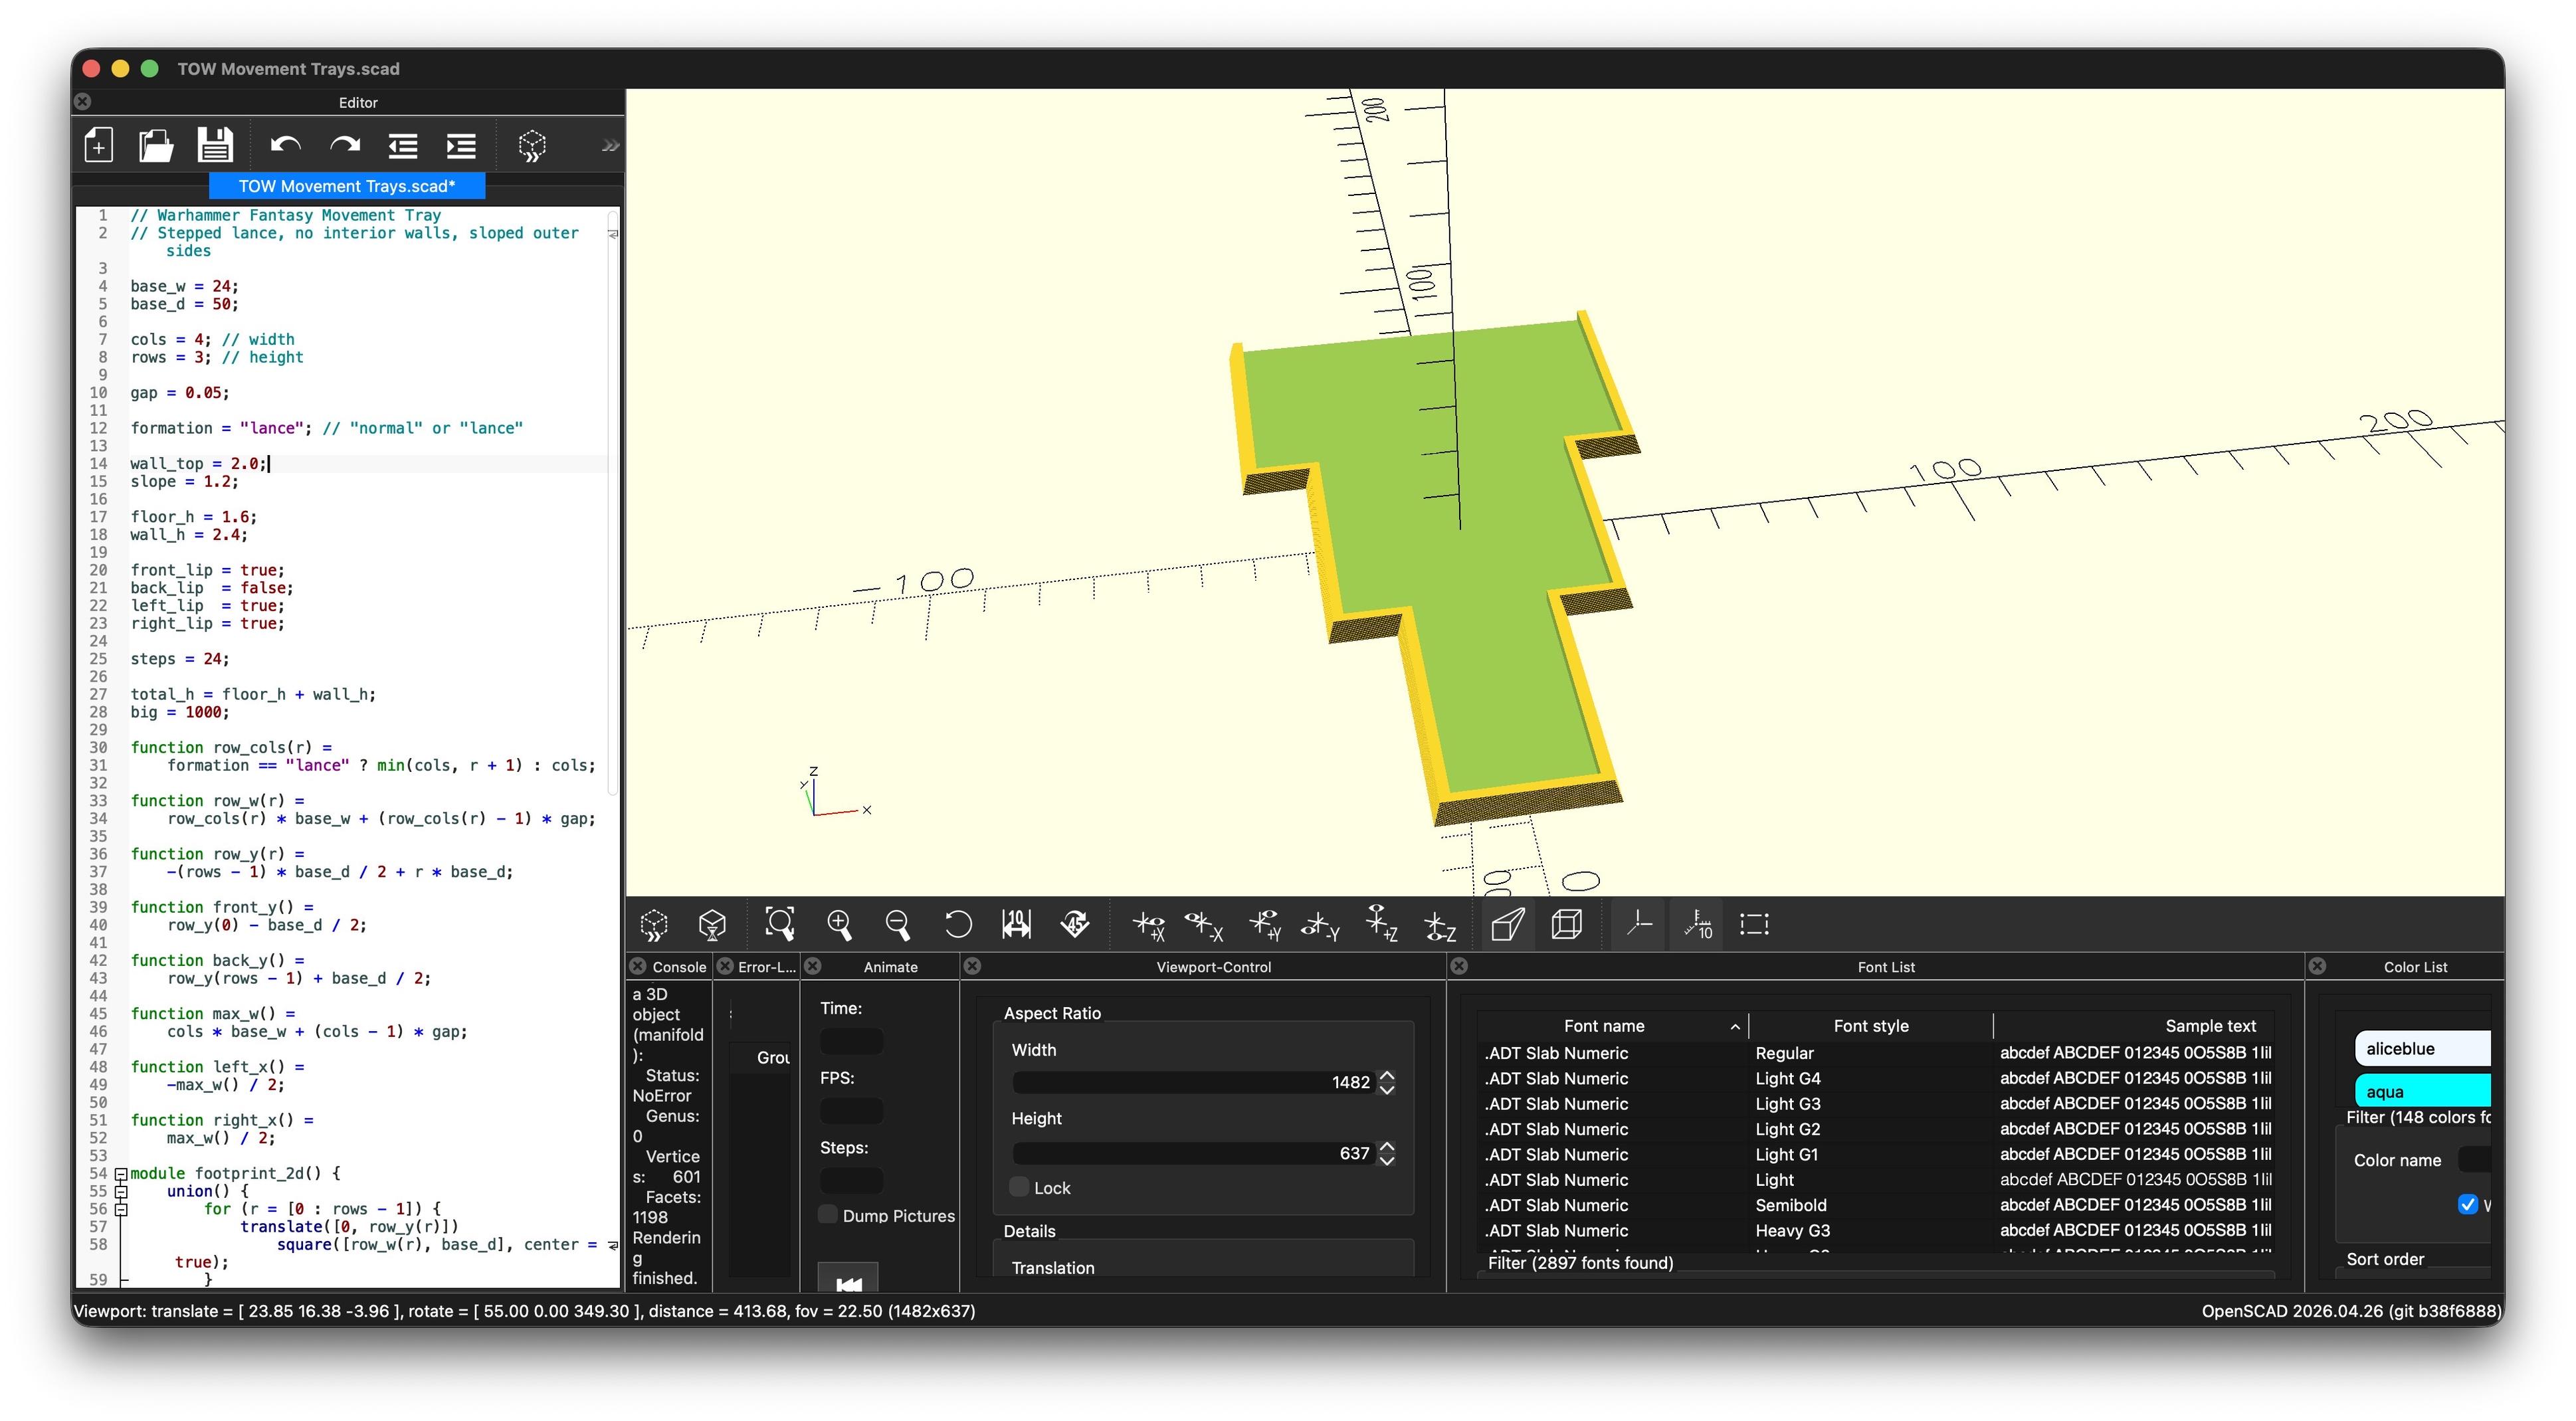Click the Render icon with hourglass in viewport toolbar
2576x1421 pixels.
click(712, 925)
